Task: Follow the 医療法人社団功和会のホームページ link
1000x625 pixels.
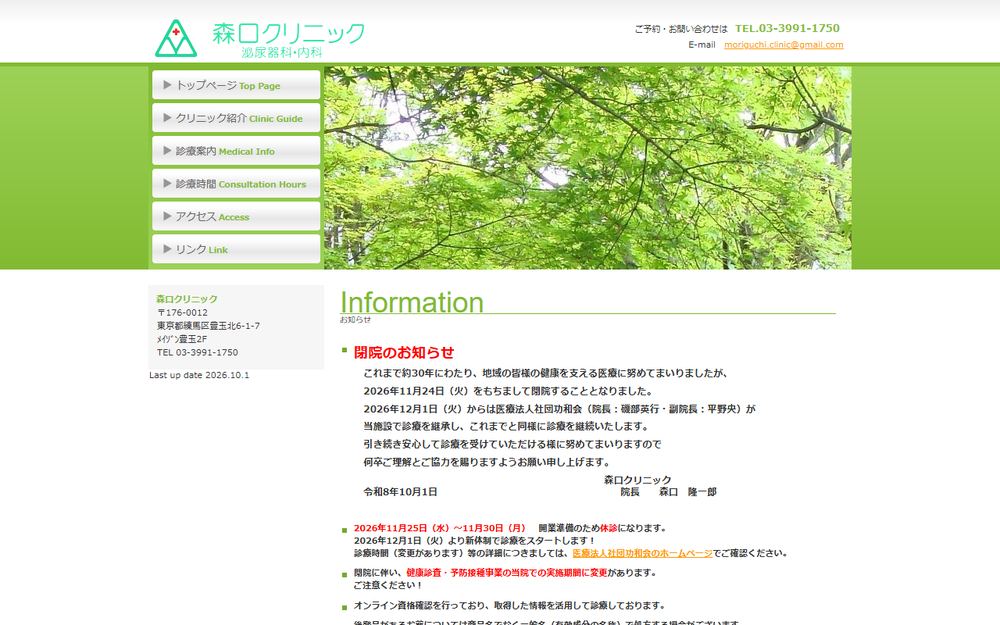Action: [x=642, y=553]
